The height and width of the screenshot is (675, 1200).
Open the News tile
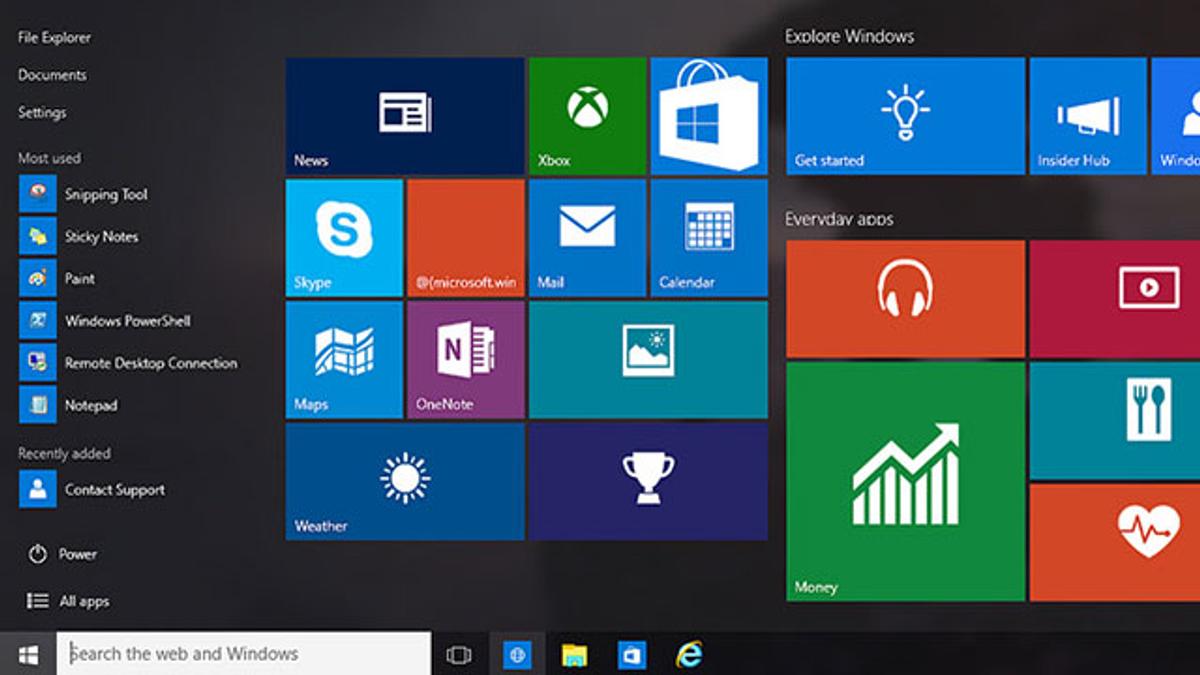pyautogui.click(x=405, y=116)
